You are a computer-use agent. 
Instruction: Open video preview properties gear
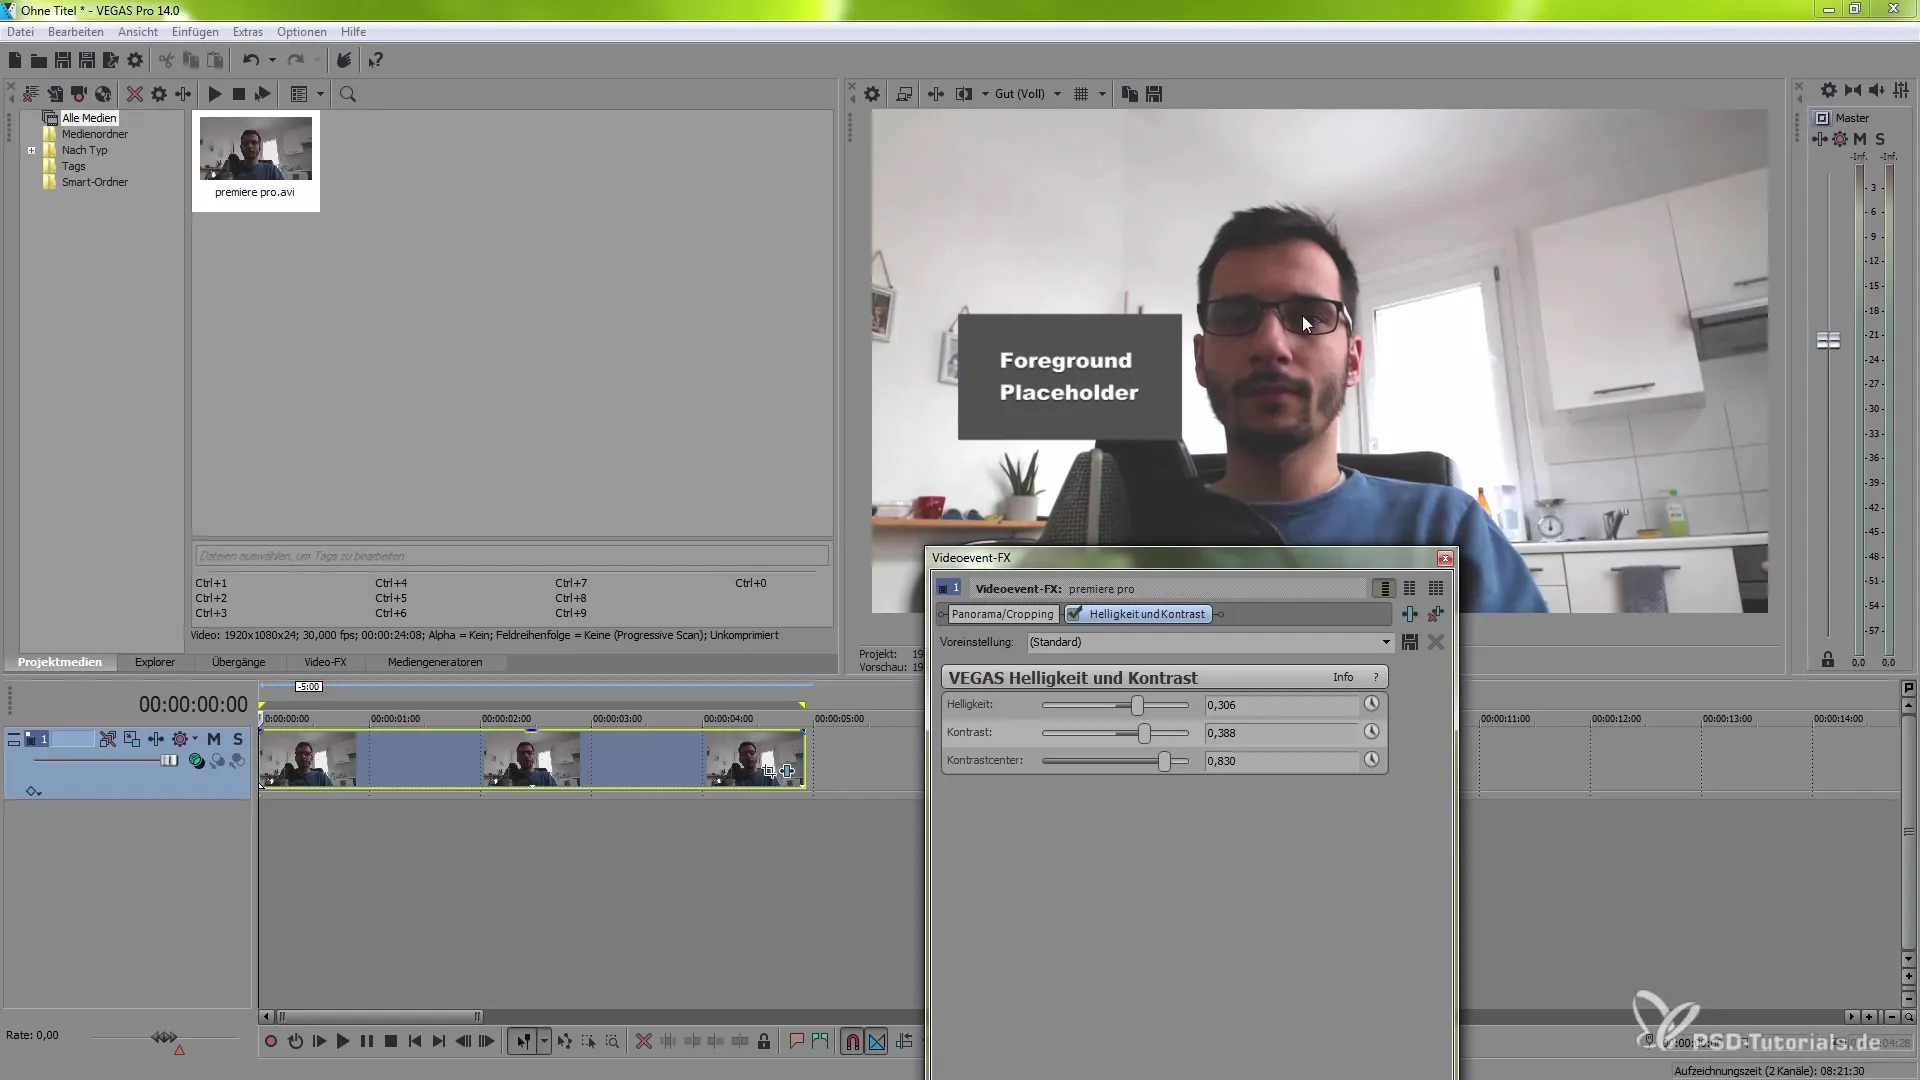(x=872, y=94)
